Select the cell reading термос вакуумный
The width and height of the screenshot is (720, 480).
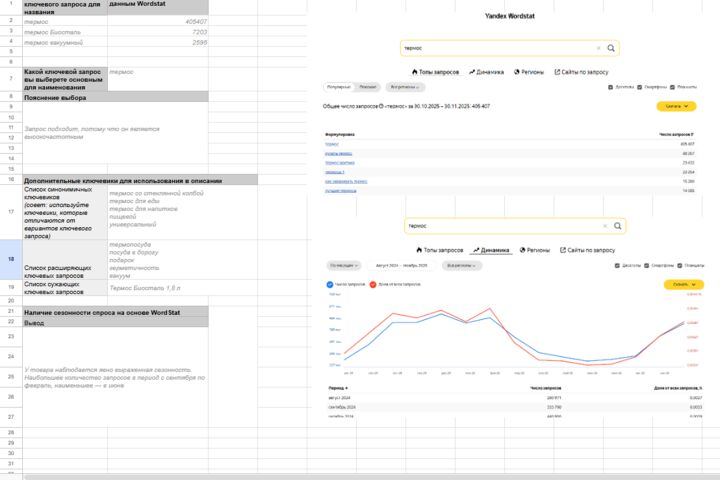point(65,42)
